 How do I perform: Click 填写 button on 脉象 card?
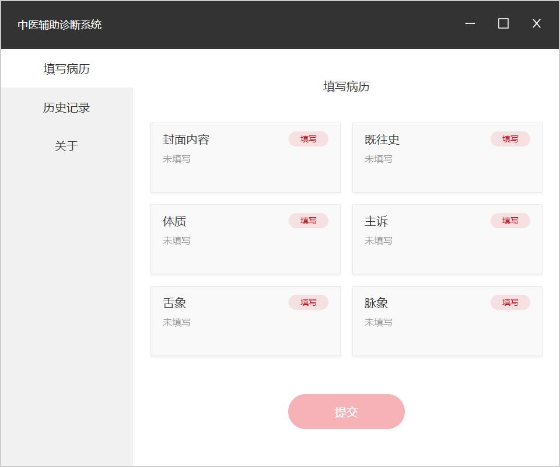click(510, 302)
